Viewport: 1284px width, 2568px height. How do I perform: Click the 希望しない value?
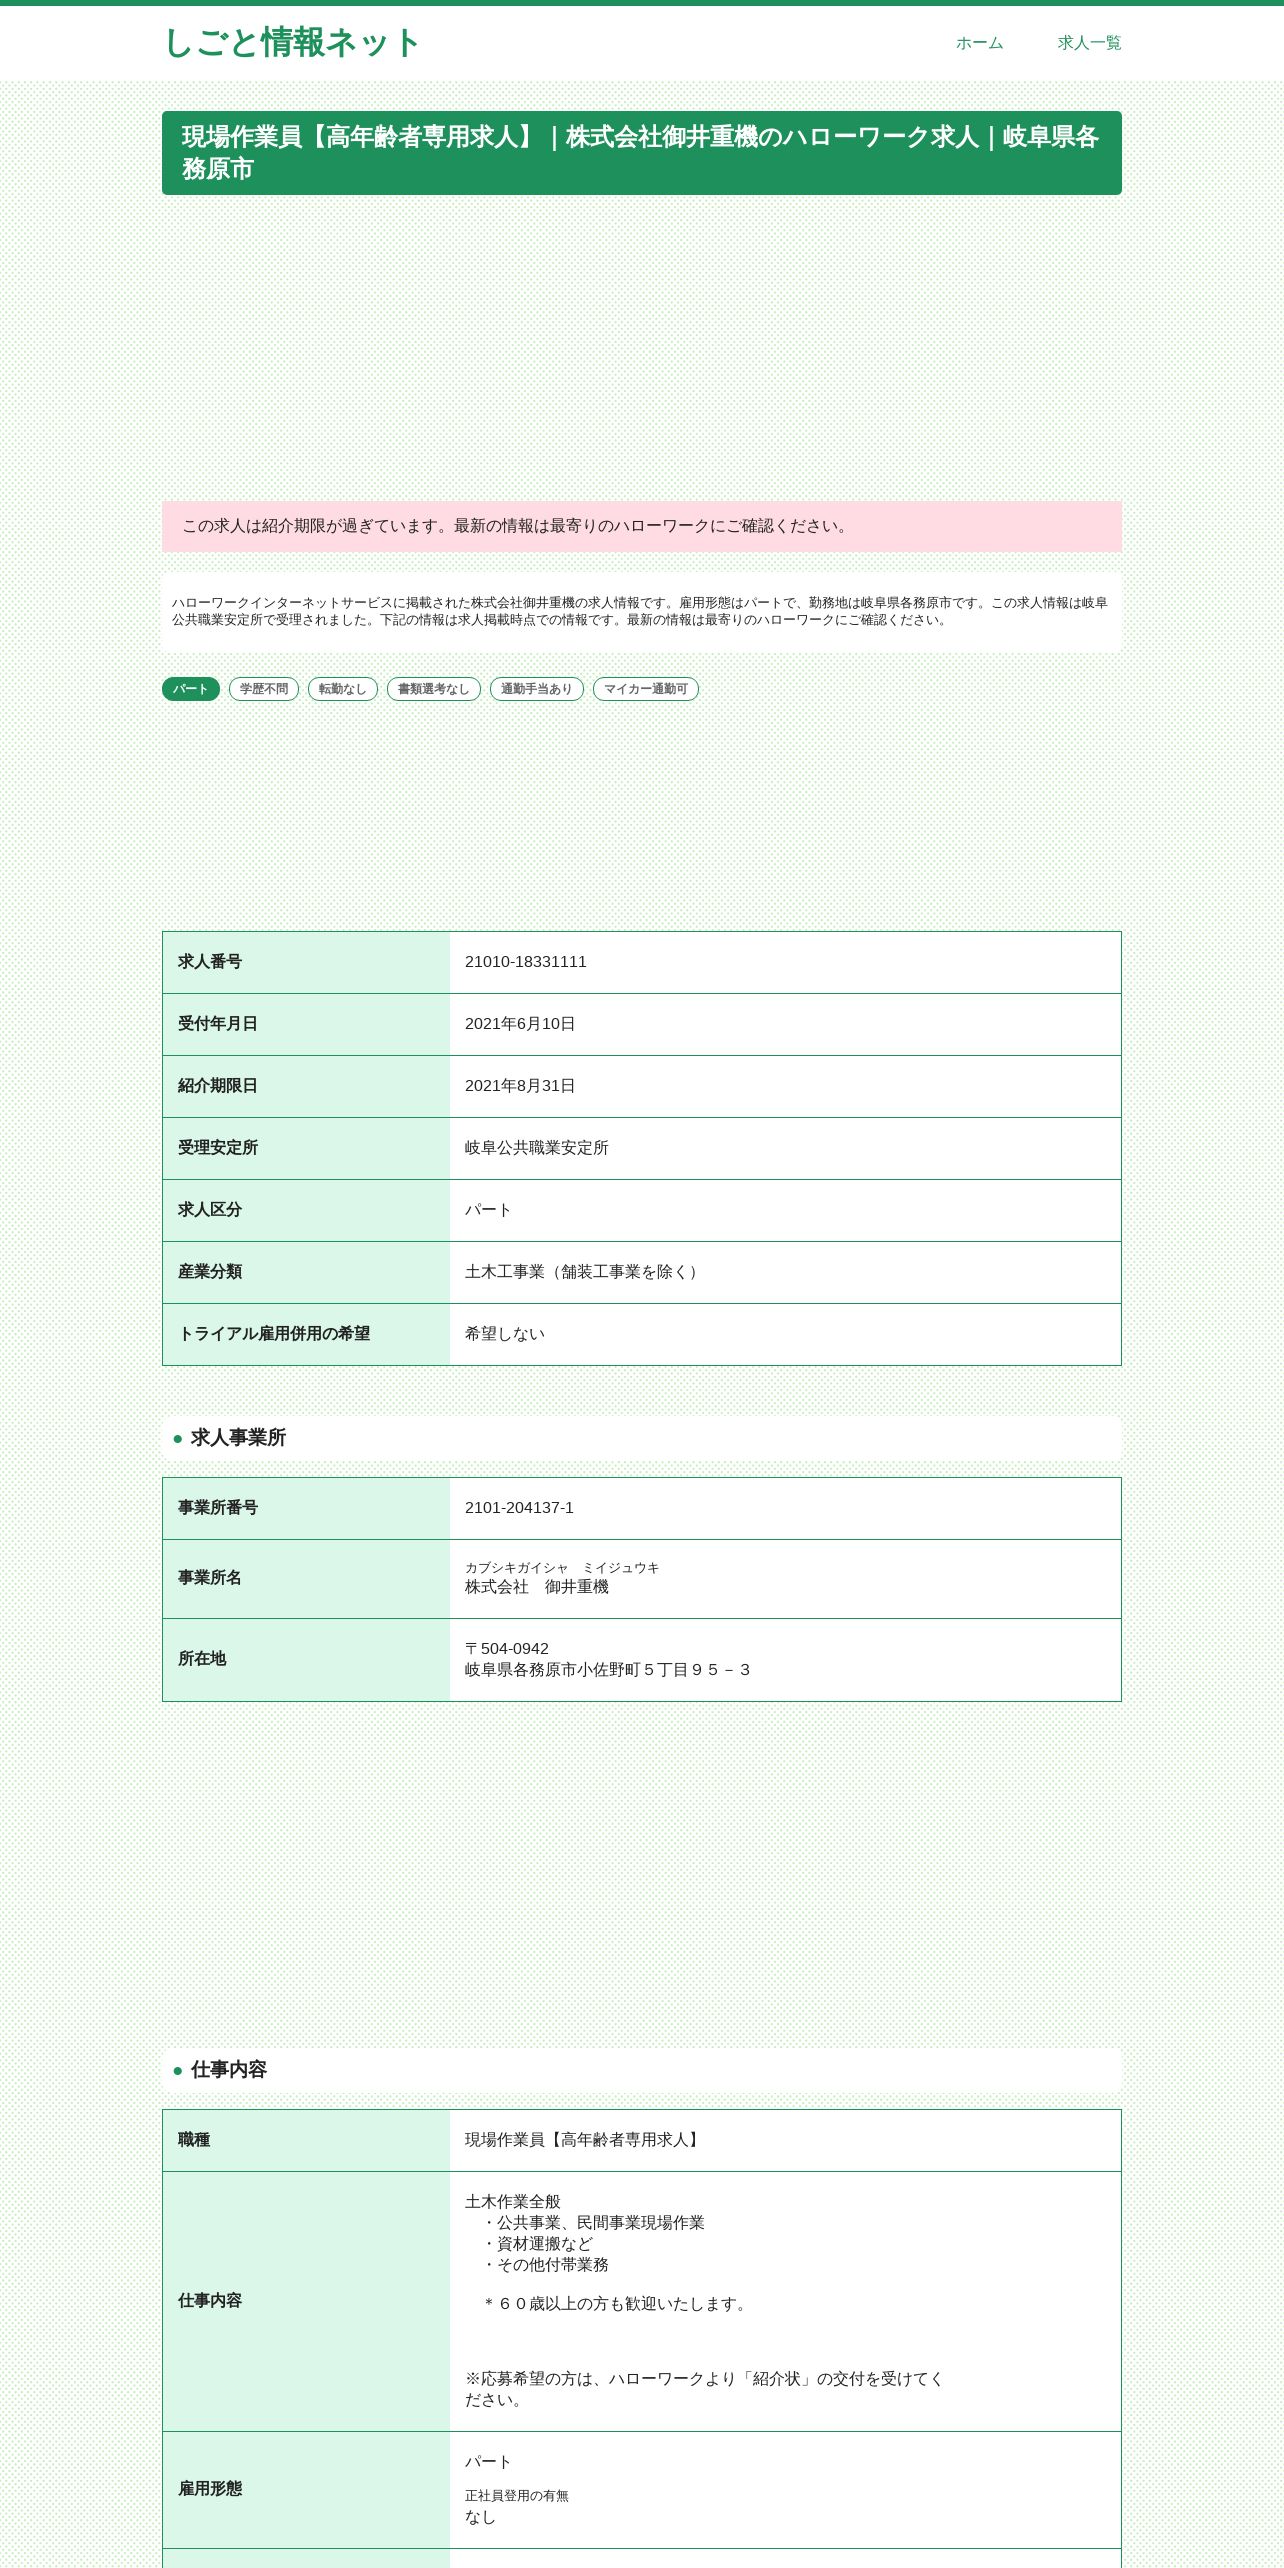pos(505,1334)
